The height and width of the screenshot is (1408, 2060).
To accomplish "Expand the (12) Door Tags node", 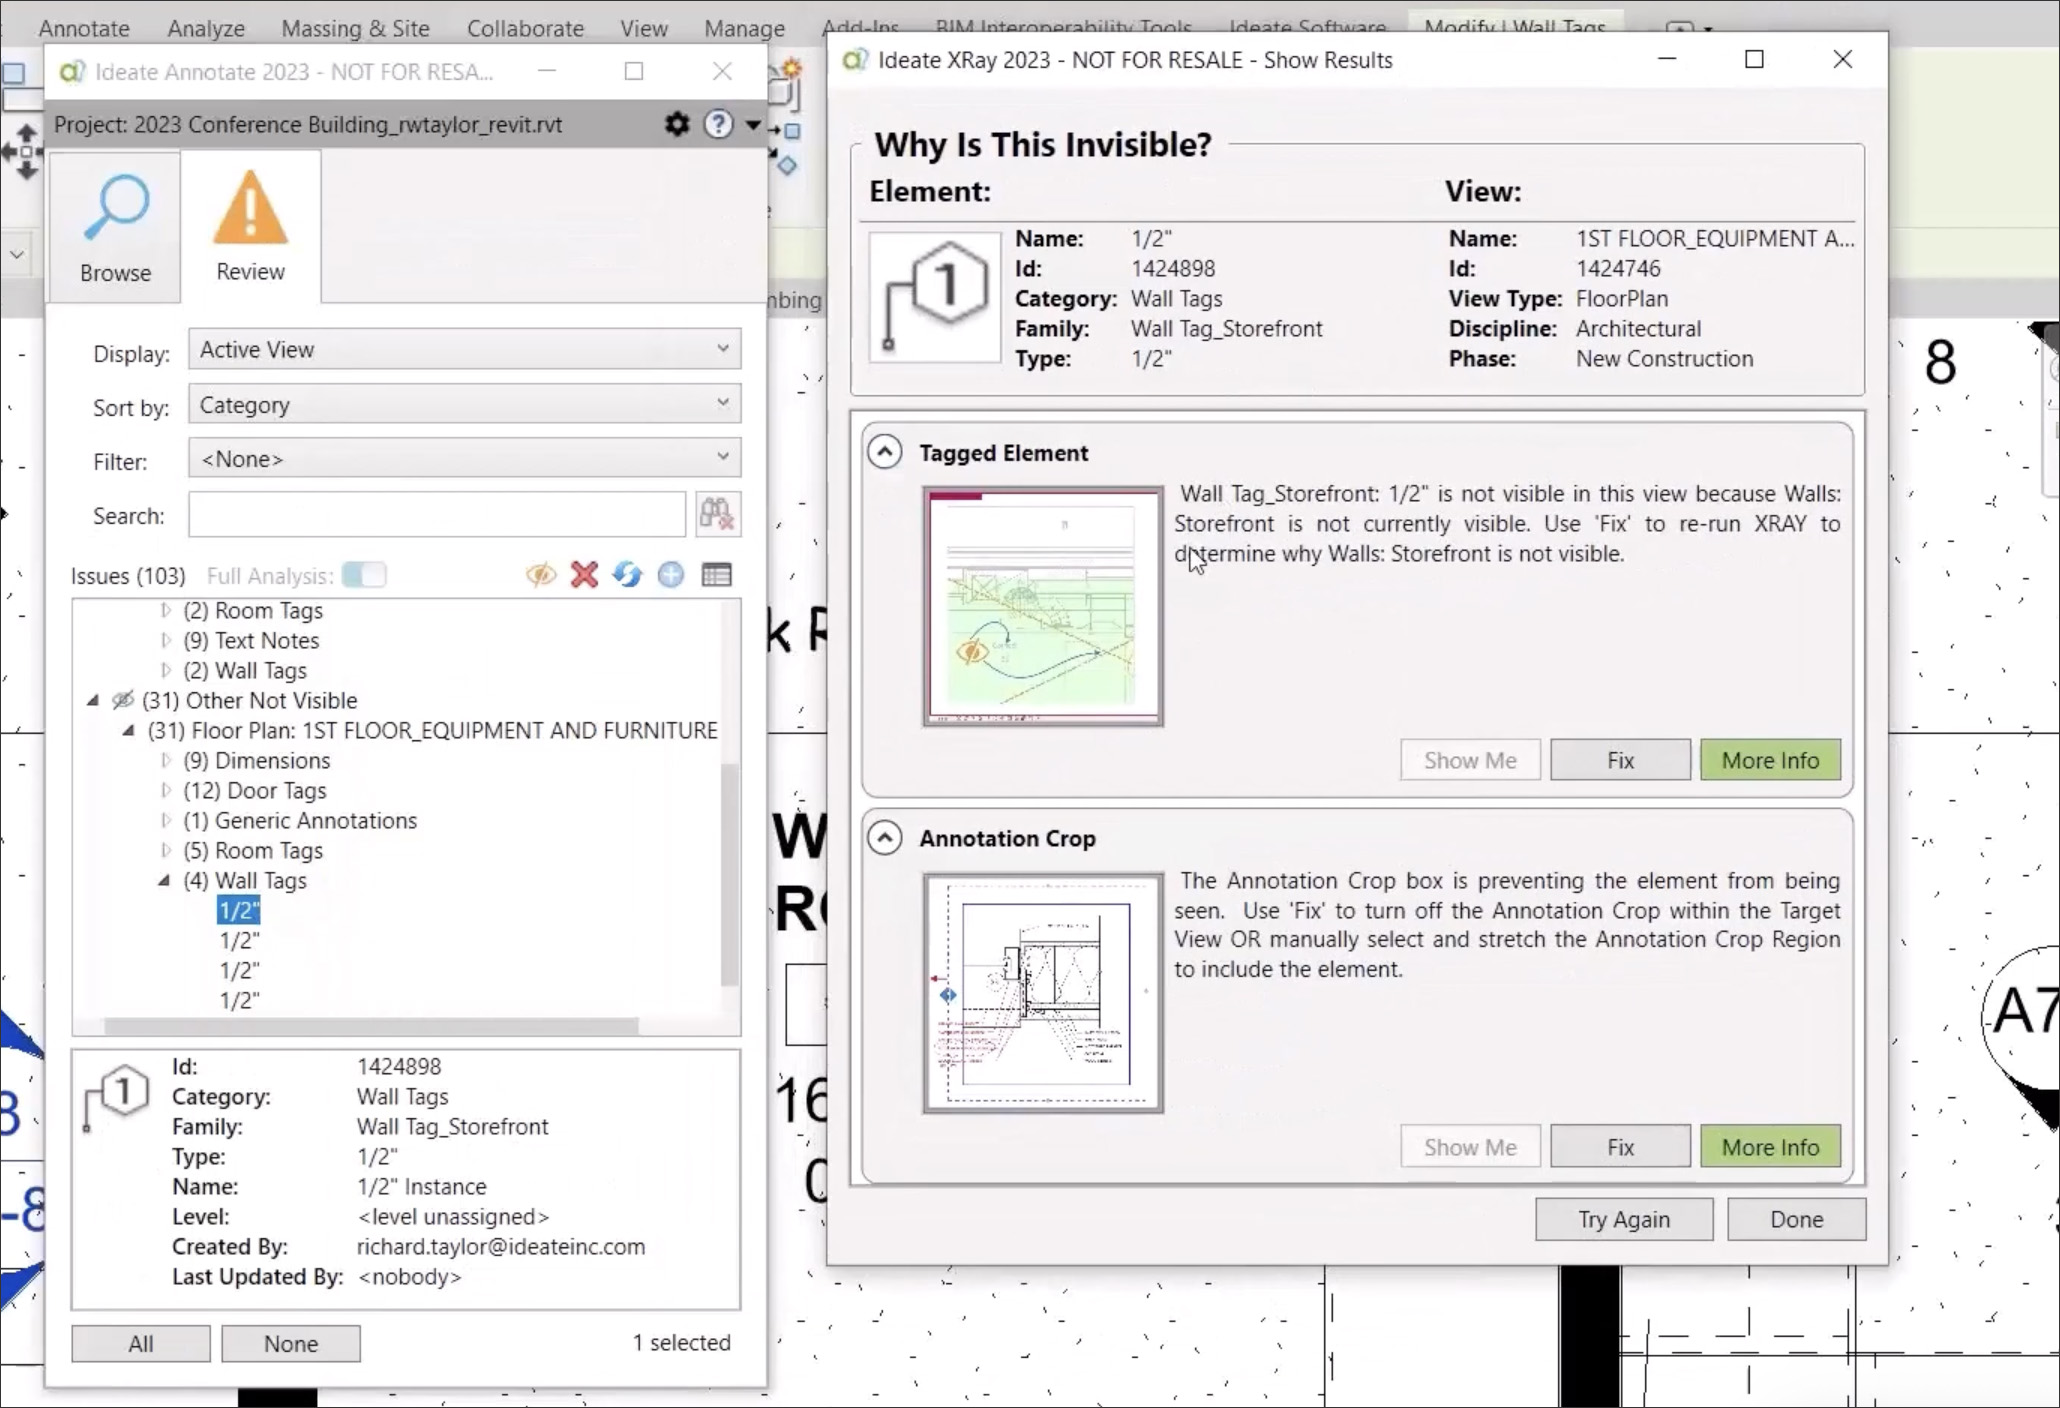I will [166, 790].
